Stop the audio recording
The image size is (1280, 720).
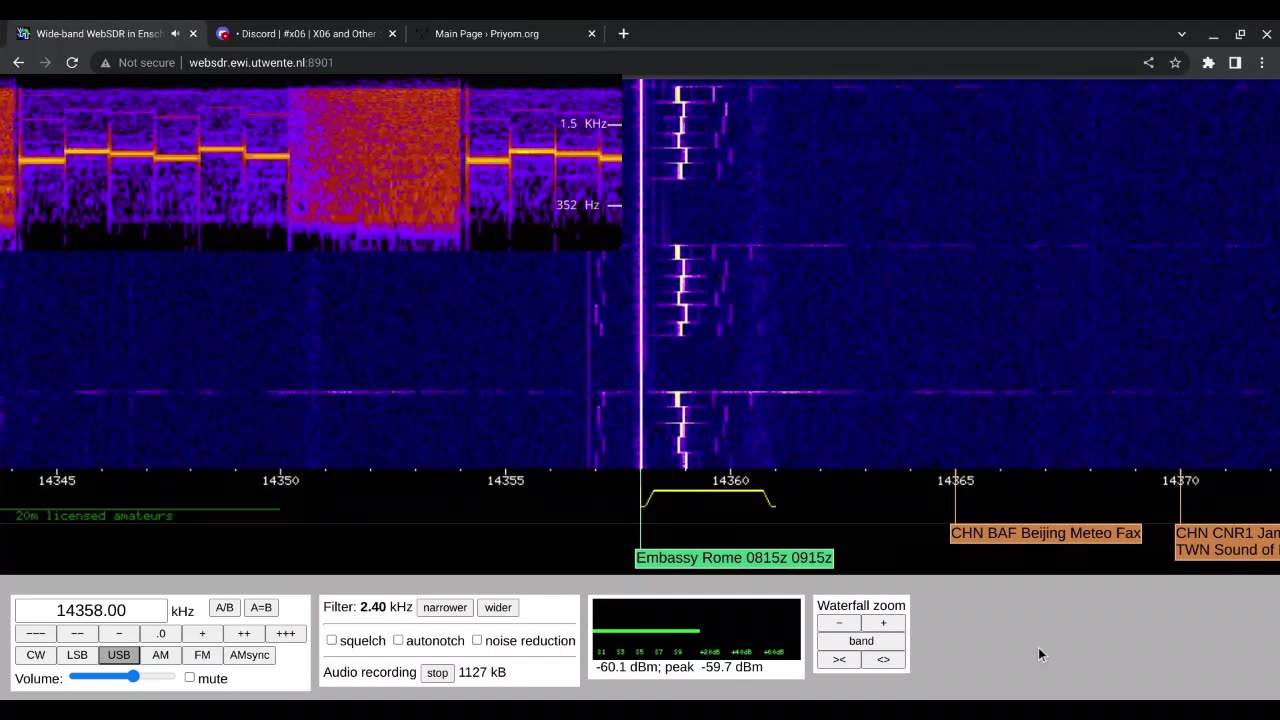pos(437,673)
